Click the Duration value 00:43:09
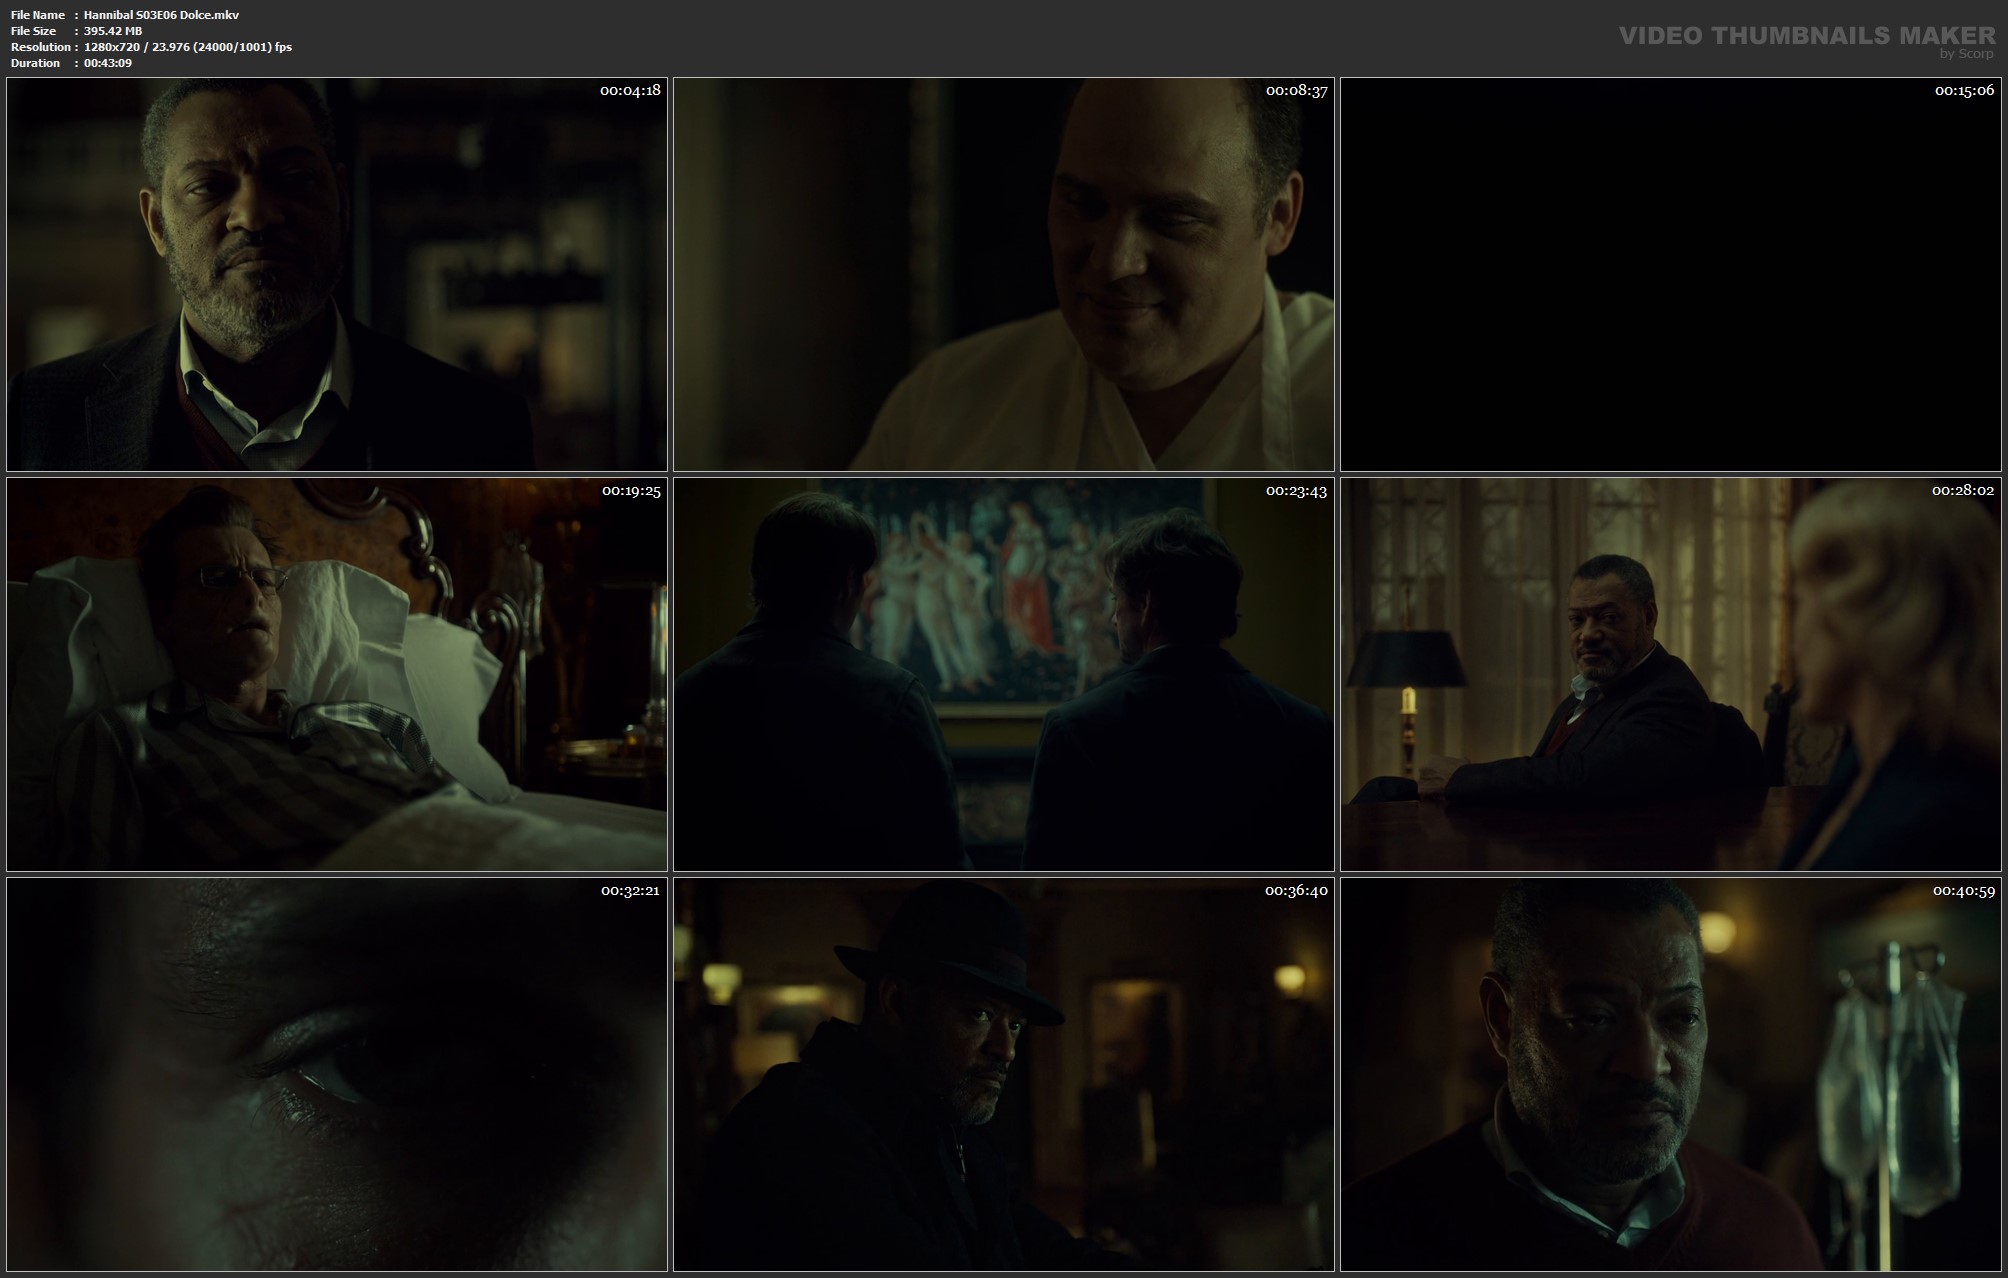 (108, 63)
